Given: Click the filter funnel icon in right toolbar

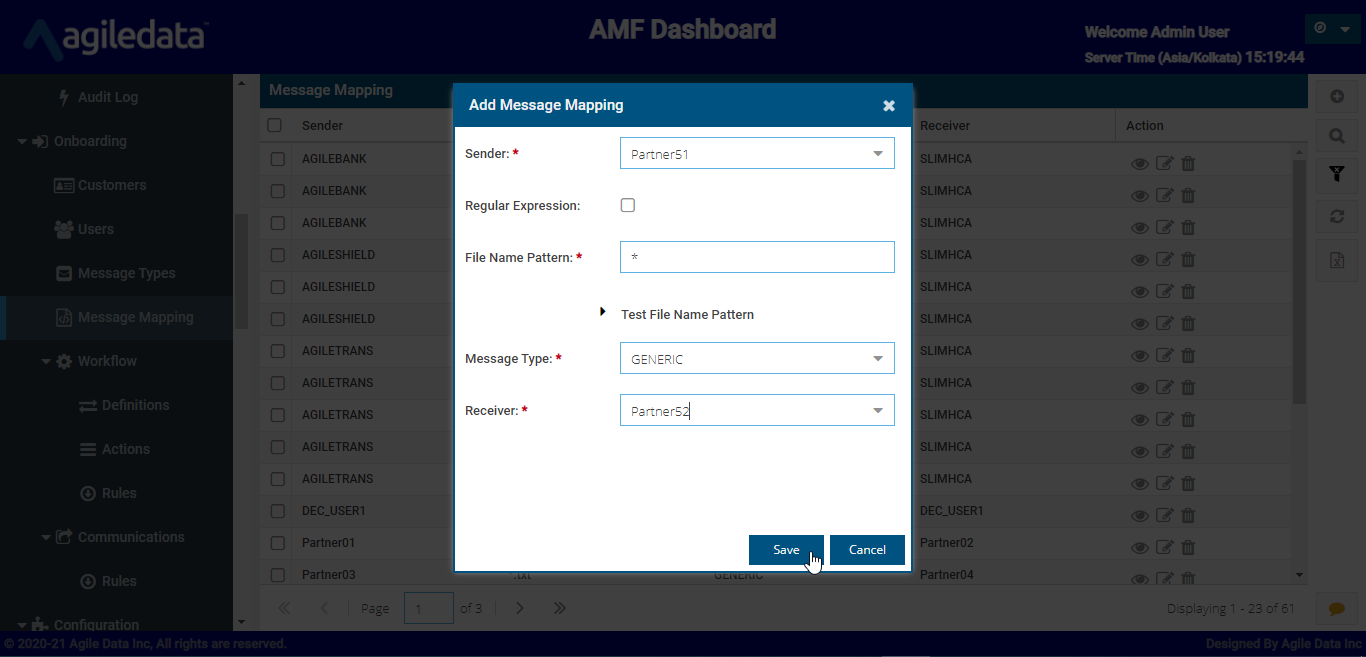Looking at the screenshot, I should coord(1336,175).
